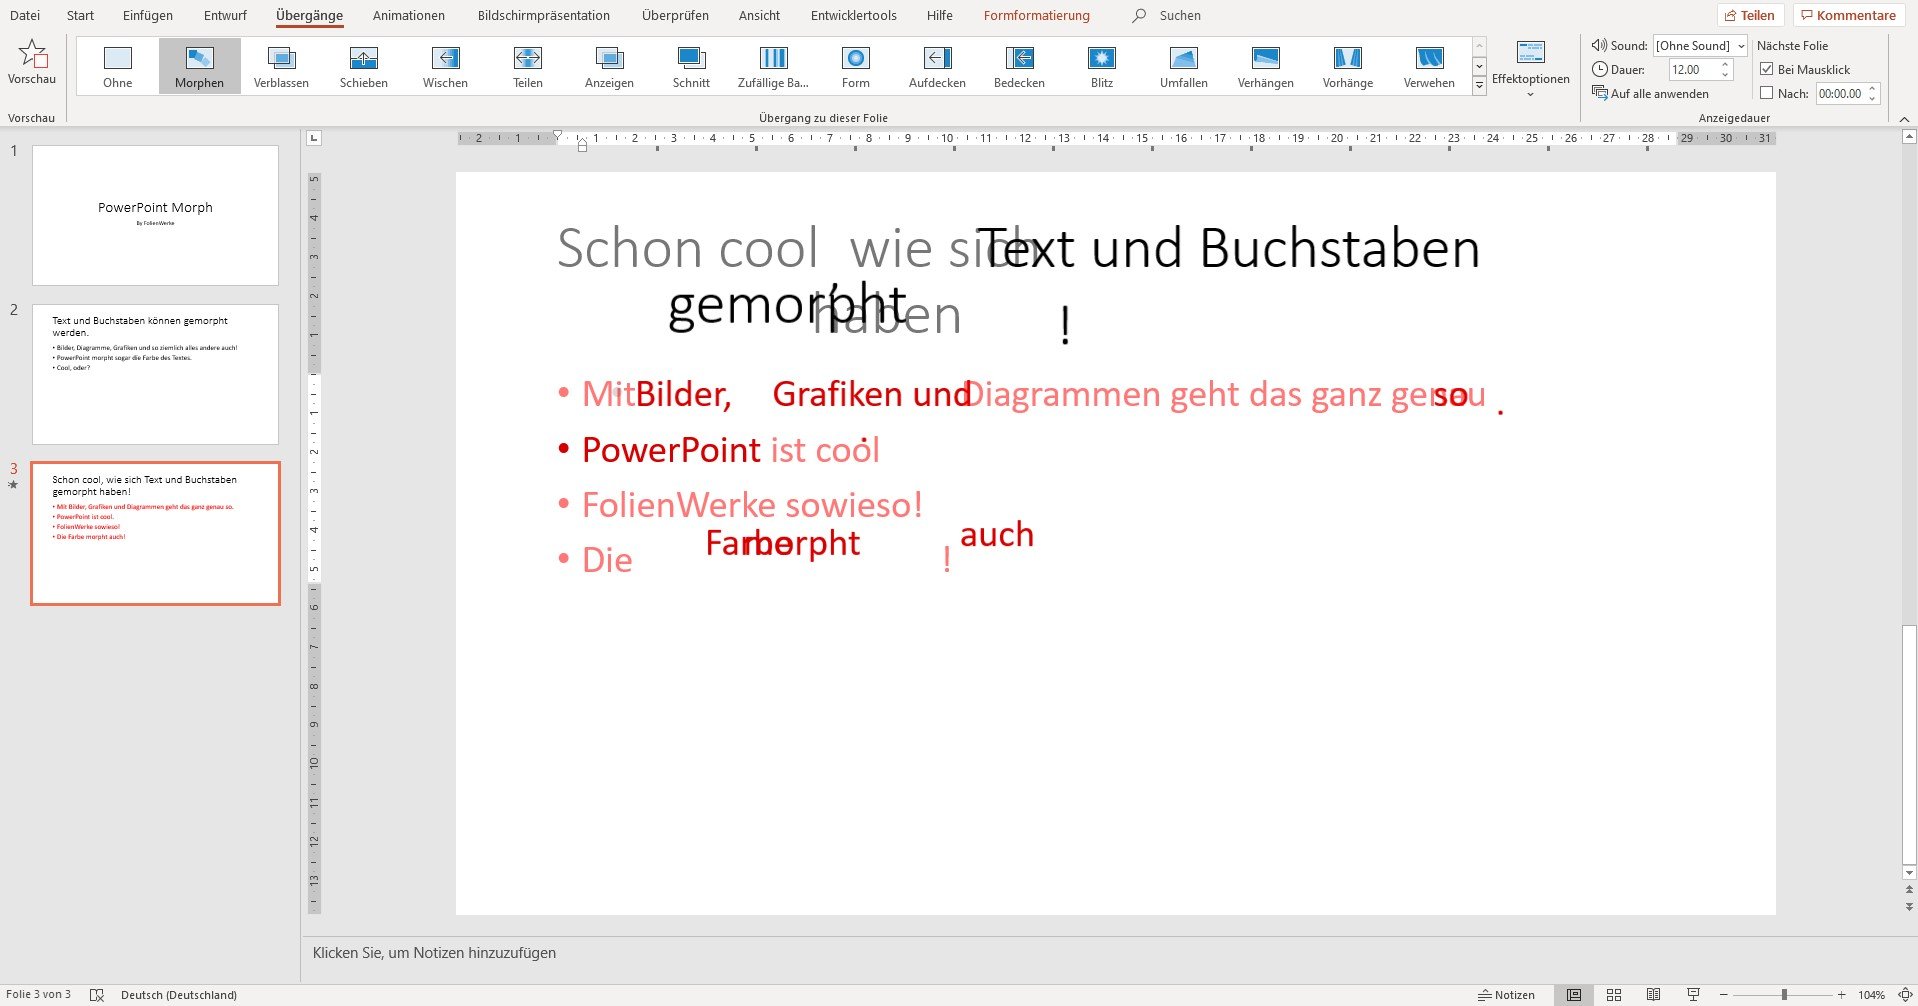Click Deutsch (Deutschland) language indicator
Viewport: 1918px width, 1006px height.
(179, 995)
